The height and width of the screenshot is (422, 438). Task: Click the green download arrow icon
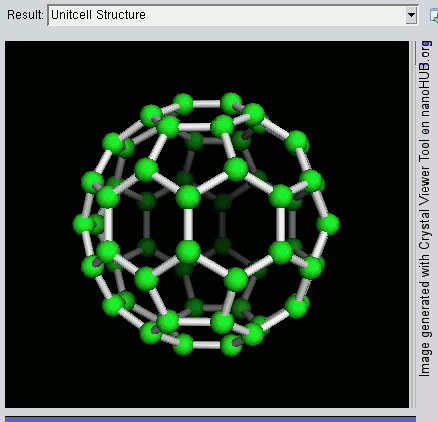pyautogui.click(x=434, y=16)
